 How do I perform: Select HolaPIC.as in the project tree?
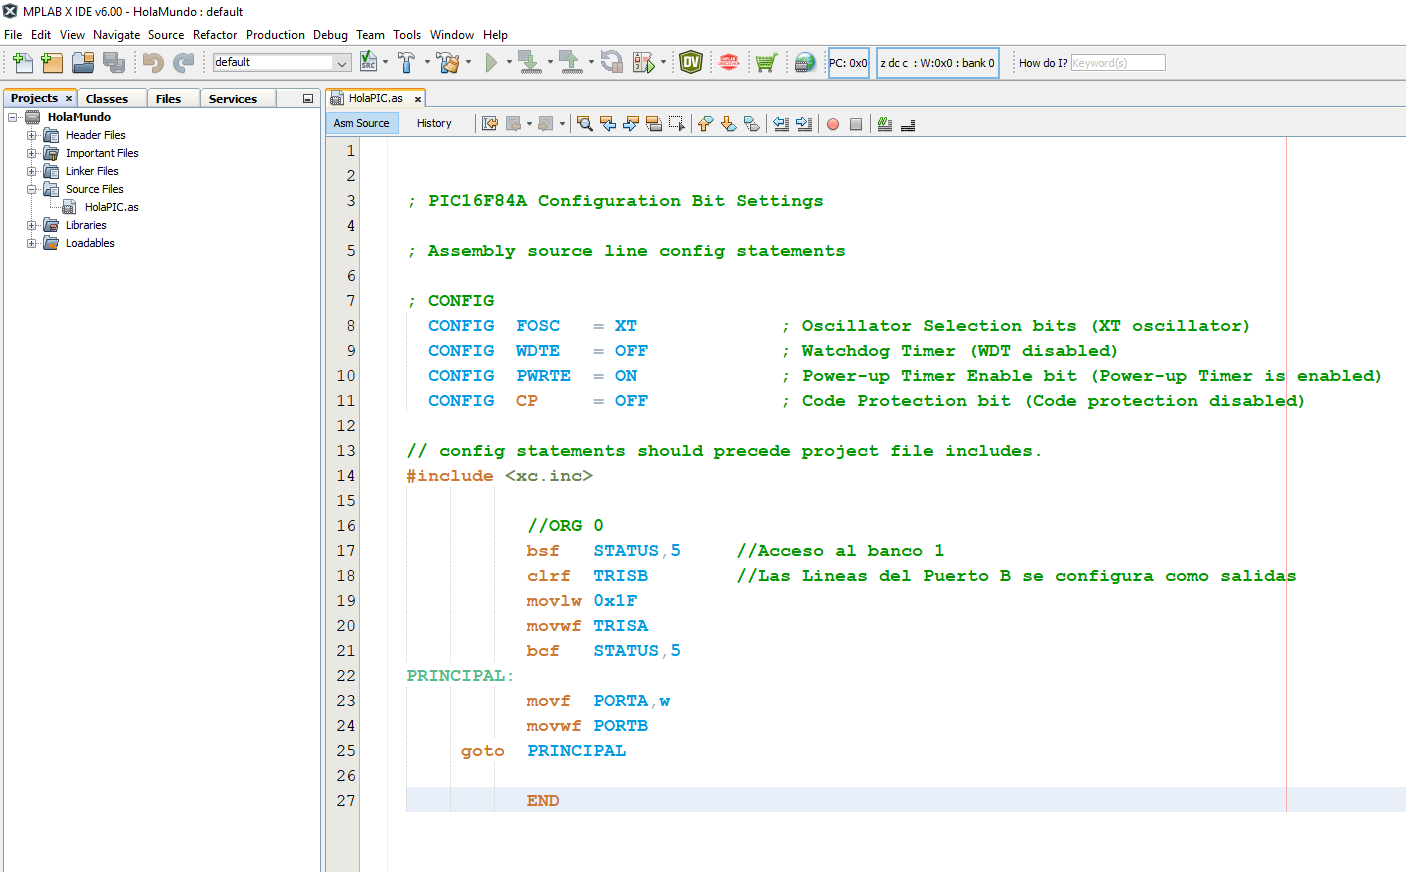click(x=111, y=207)
